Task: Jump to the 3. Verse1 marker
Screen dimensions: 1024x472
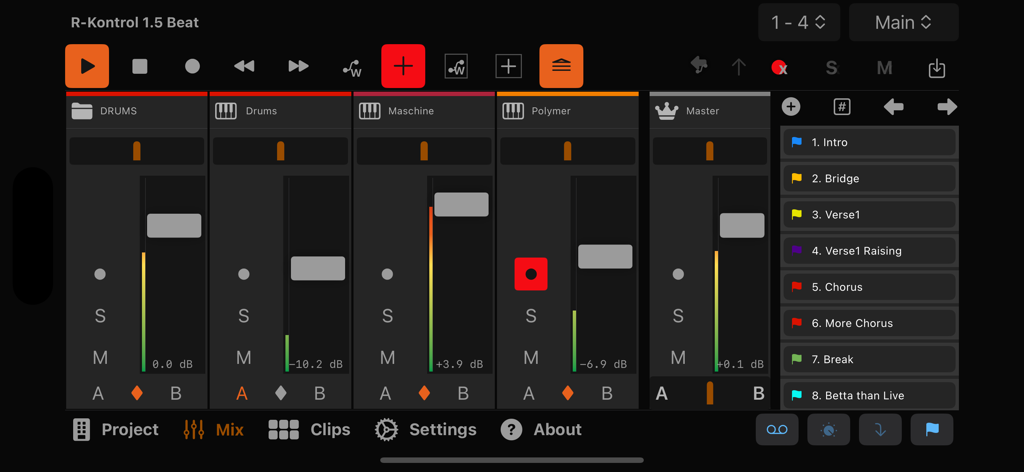Action: point(869,215)
